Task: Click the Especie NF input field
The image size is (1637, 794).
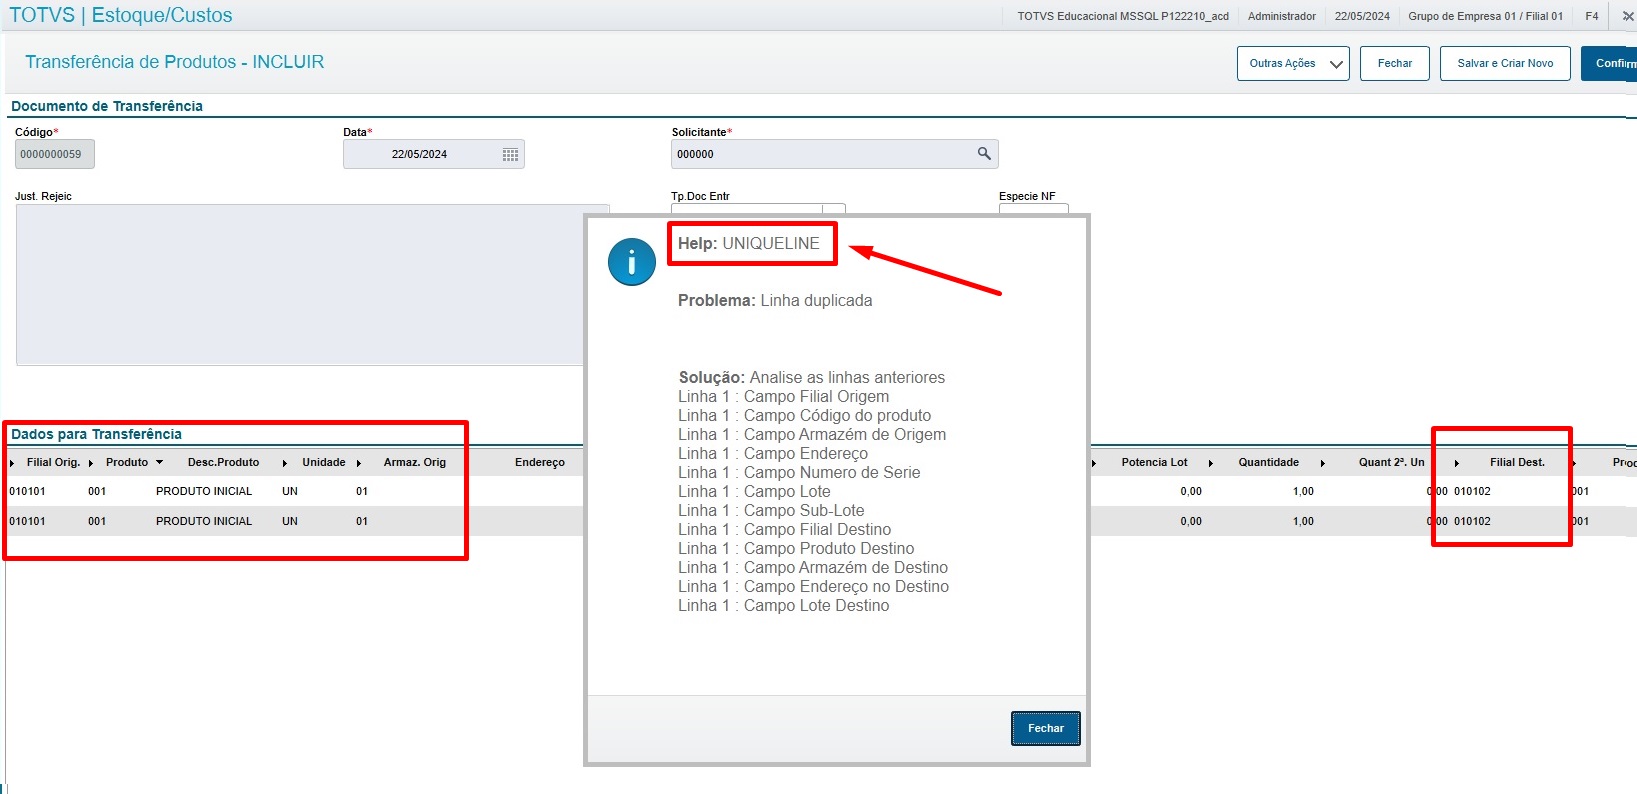Action: pos(1034,209)
